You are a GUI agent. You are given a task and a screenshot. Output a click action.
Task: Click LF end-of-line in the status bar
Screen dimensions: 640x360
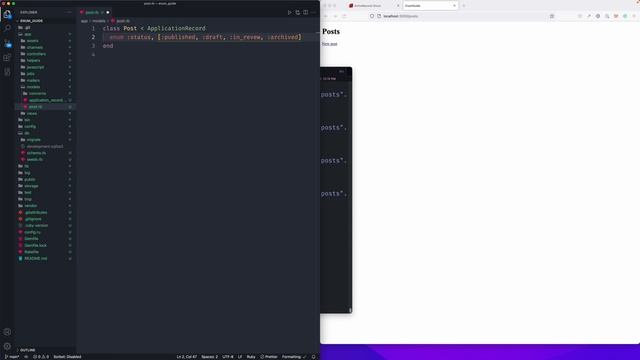coord(240,357)
